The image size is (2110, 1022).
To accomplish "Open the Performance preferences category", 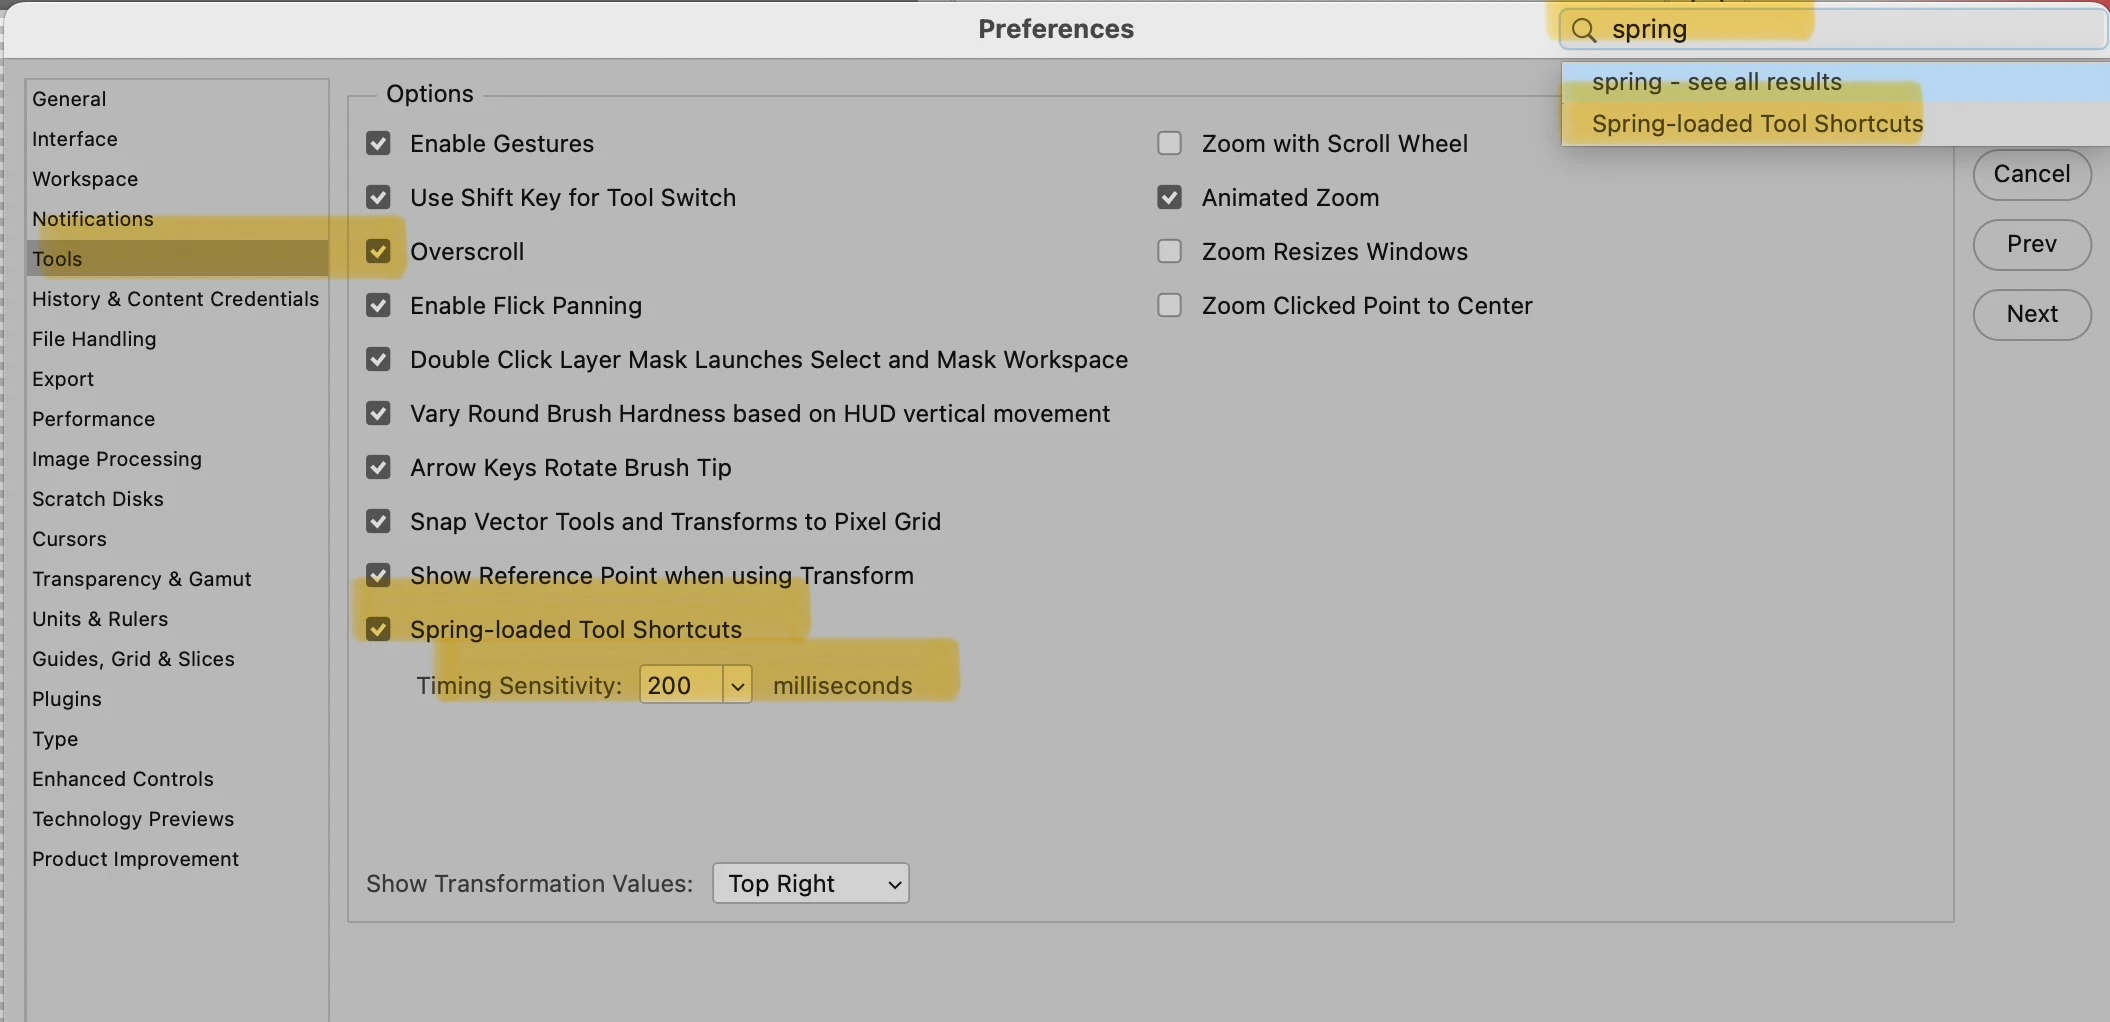I will [94, 419].
